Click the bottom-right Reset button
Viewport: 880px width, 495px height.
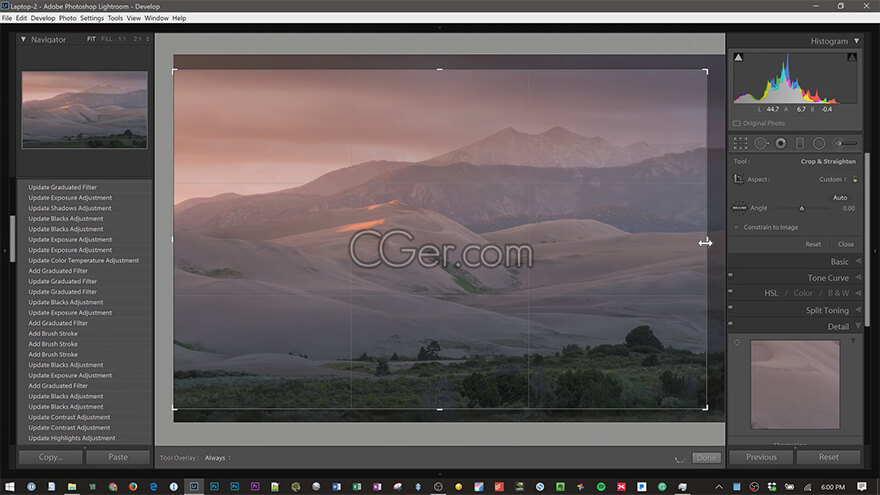tap(828, 457)
